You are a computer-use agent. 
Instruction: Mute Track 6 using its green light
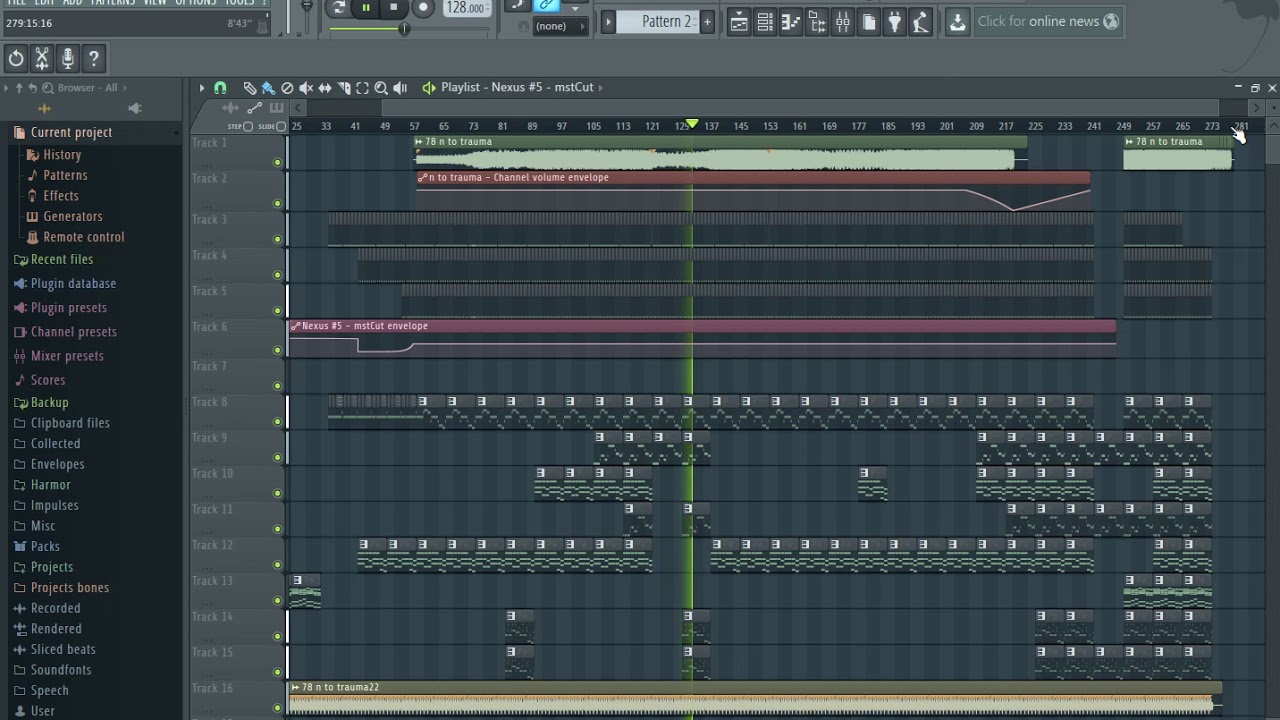278,350
